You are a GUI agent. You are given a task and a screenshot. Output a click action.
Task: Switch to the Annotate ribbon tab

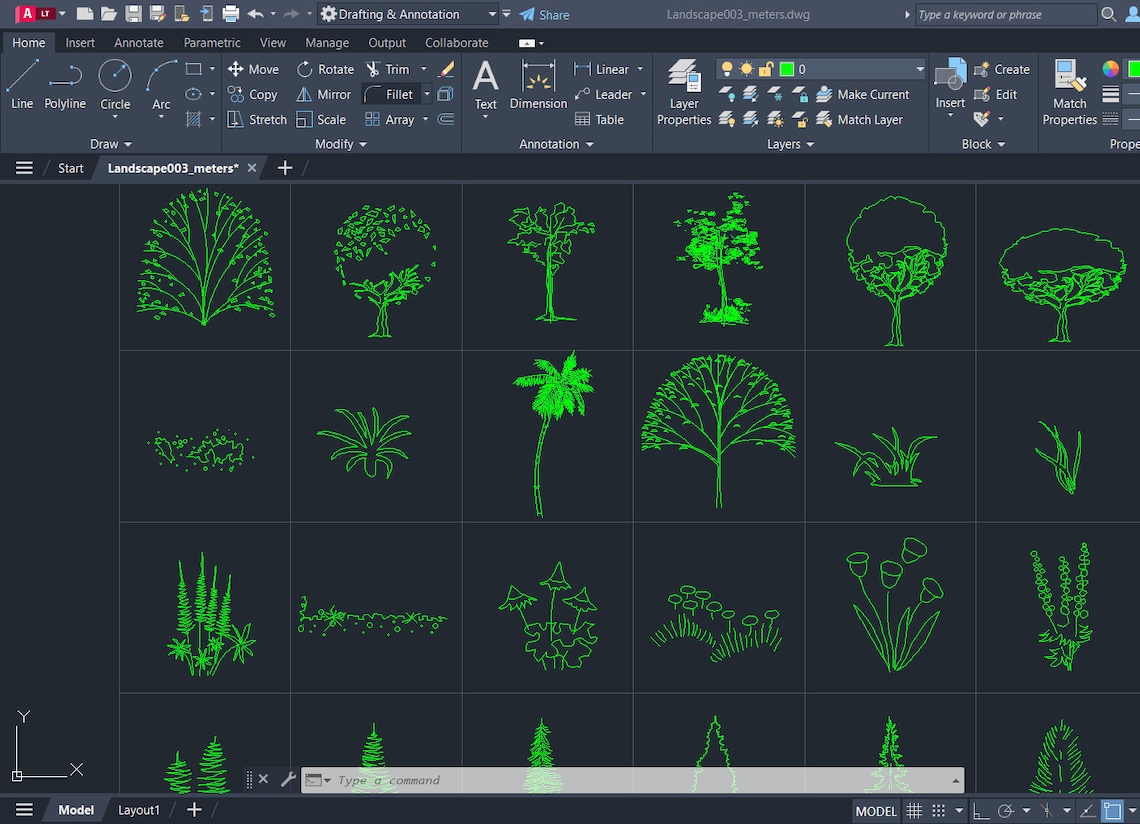138,42
